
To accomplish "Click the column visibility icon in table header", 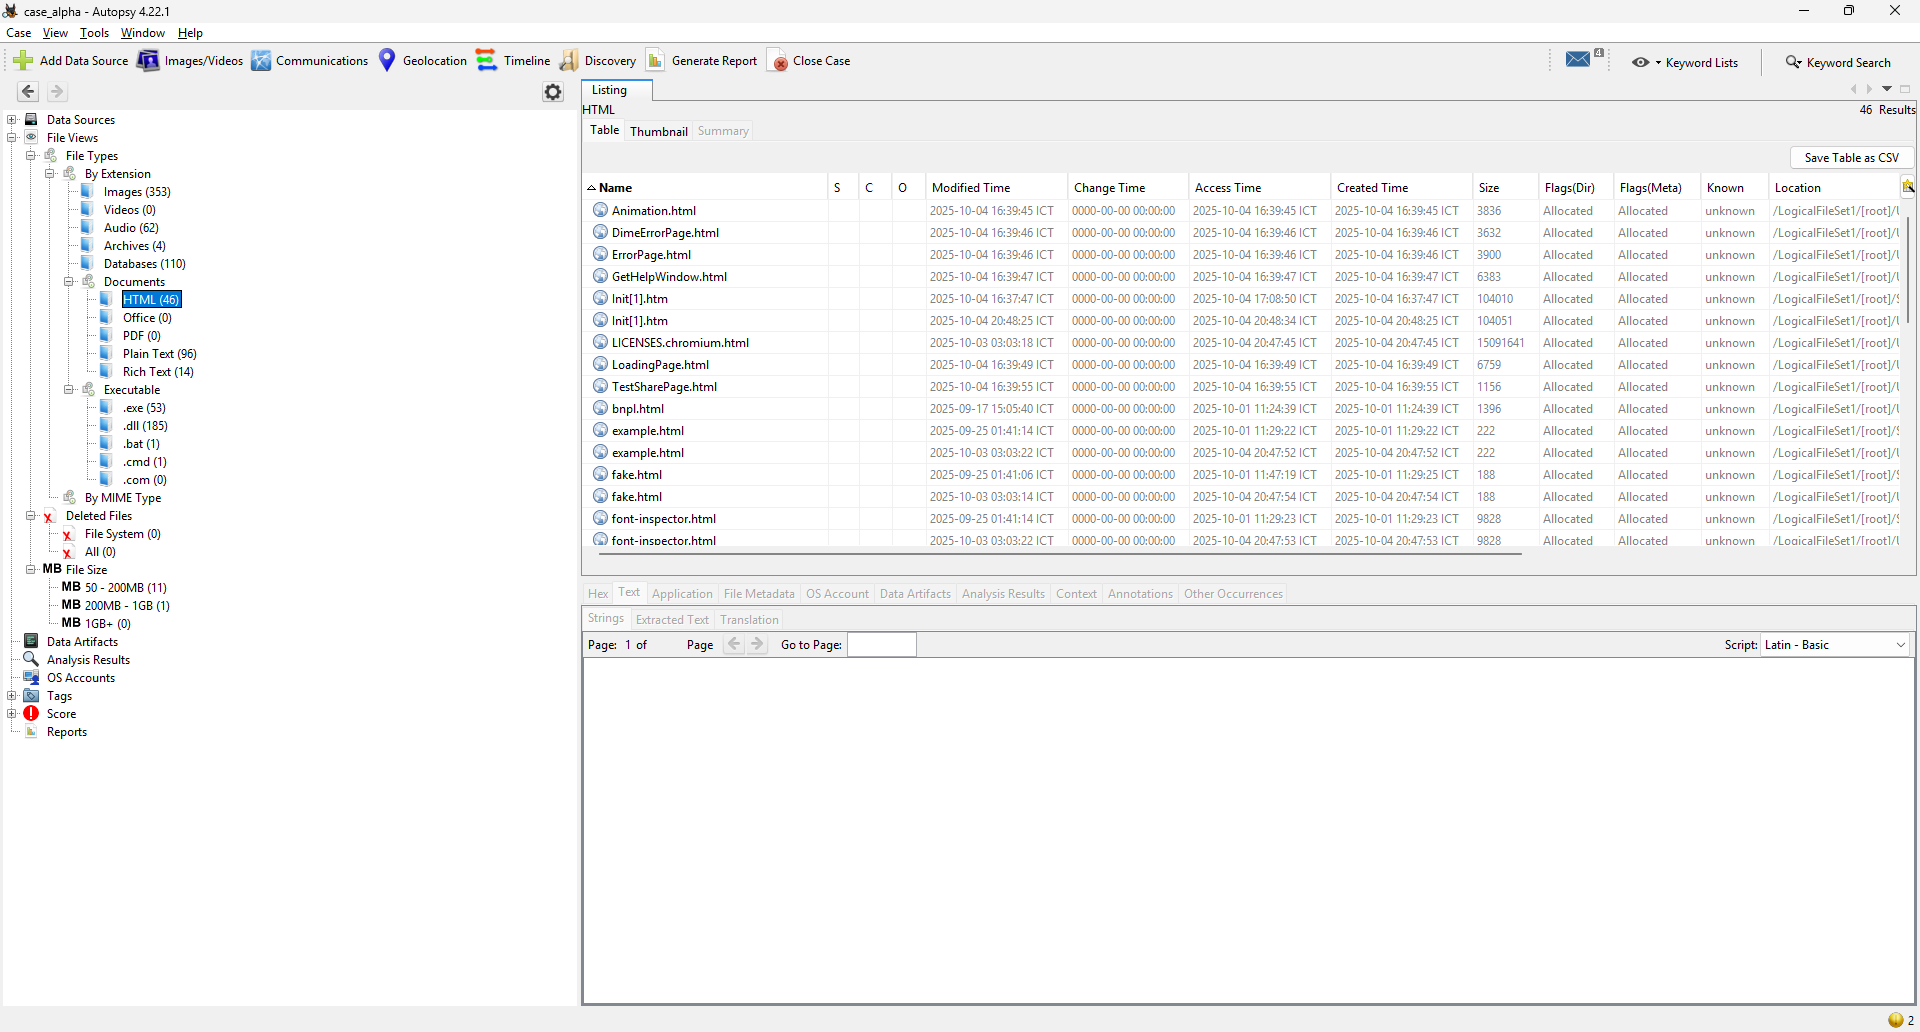I will [x=1908, y=187].
